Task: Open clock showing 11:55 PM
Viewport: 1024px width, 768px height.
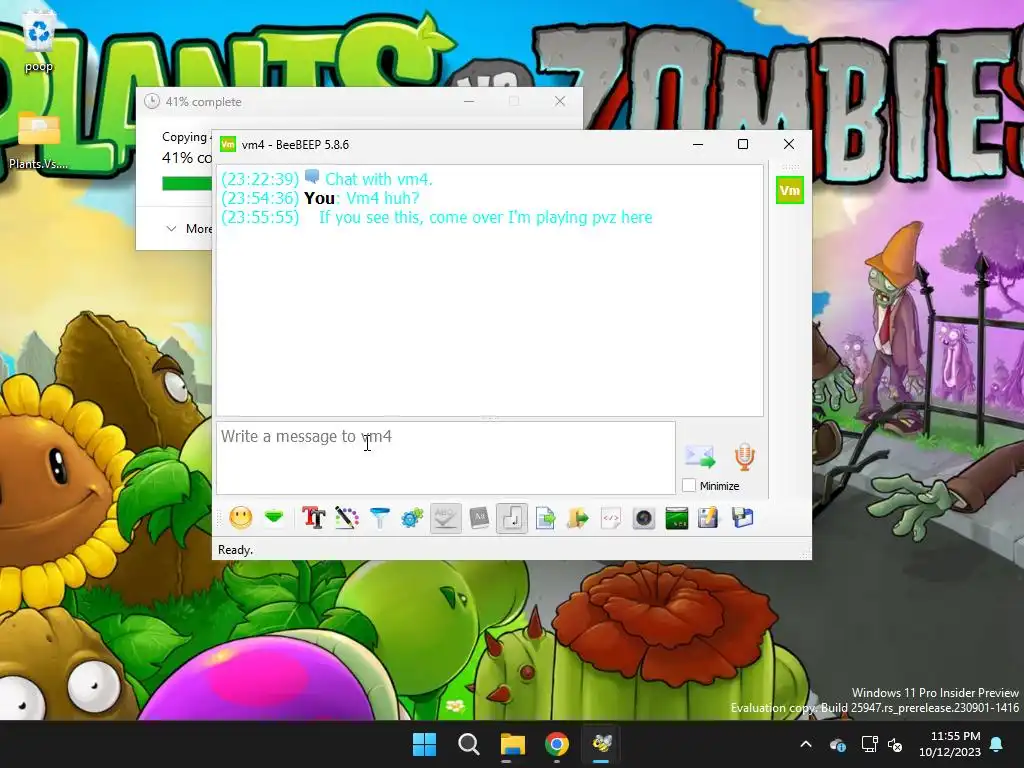Action: pos(950,744)
